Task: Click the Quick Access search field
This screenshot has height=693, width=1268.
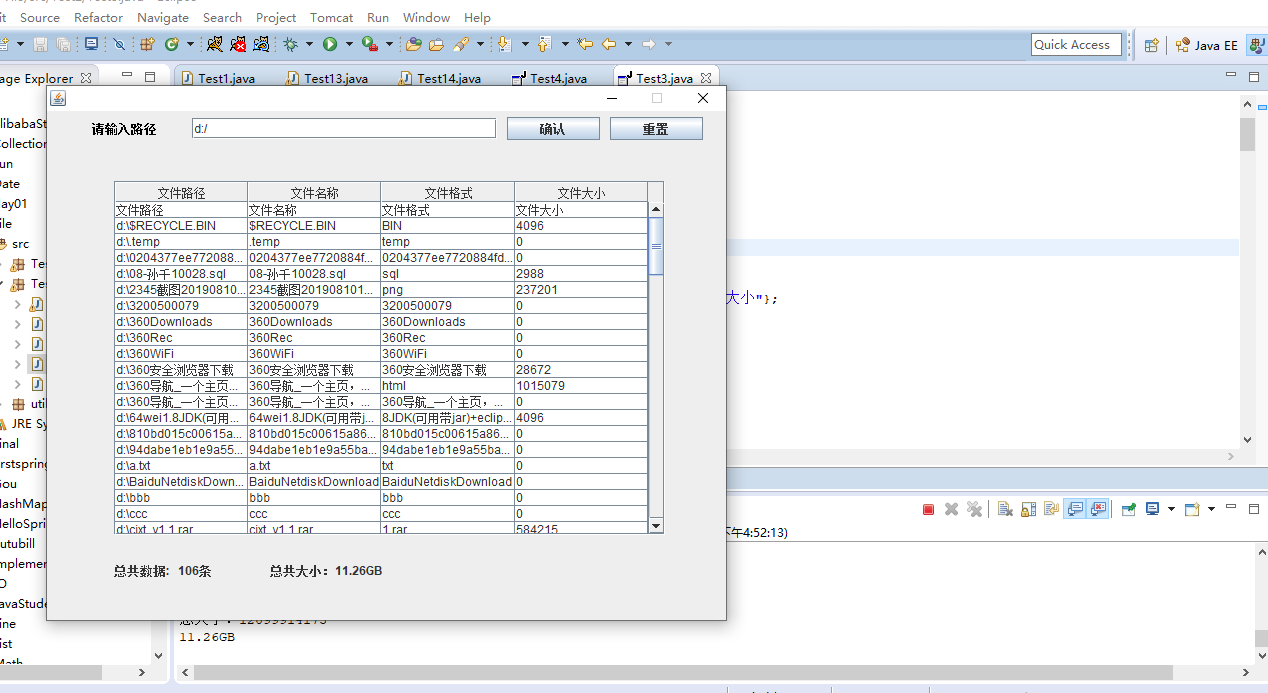Action: (1076, 45)
